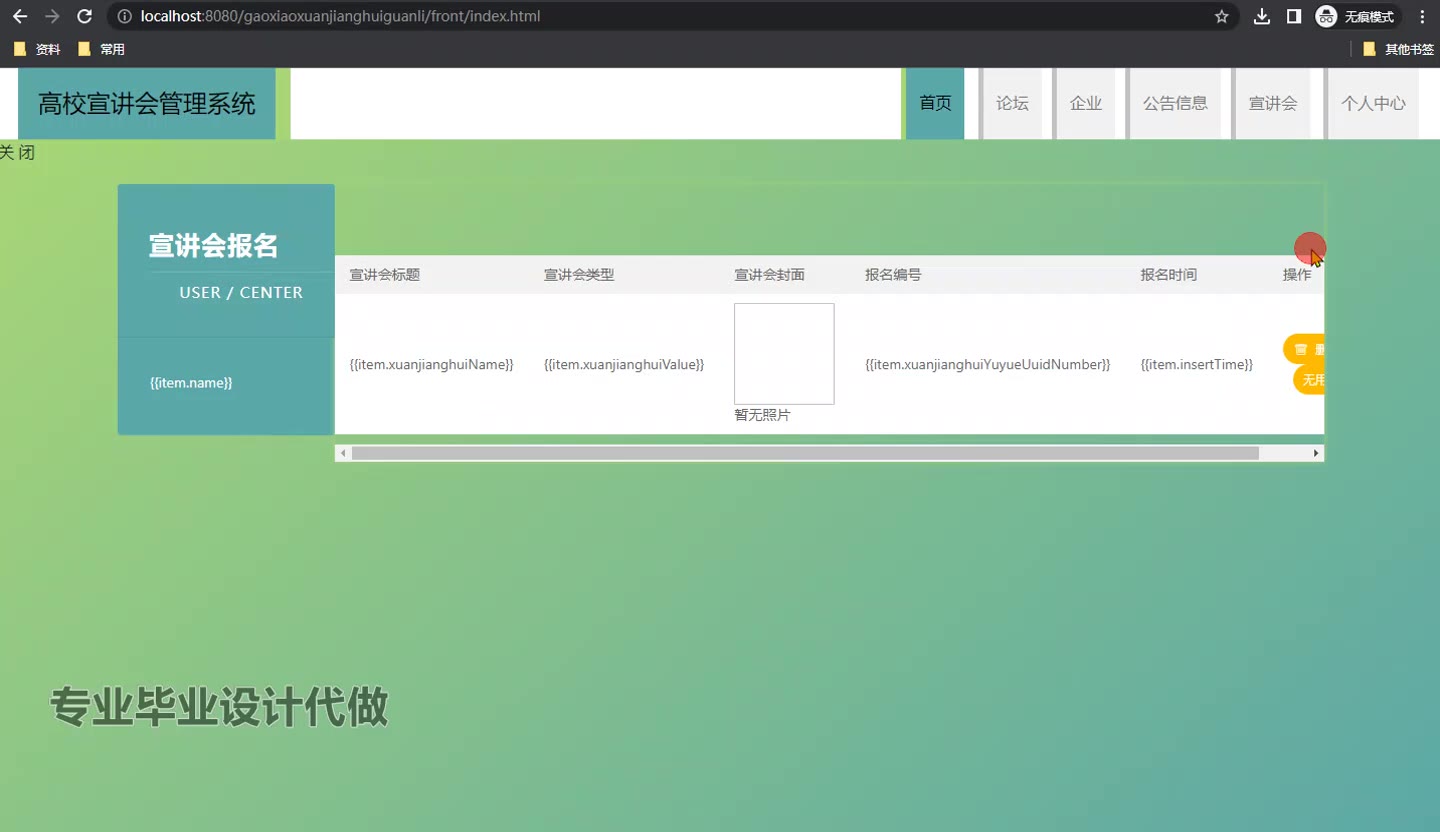1440x832 pixels.
Task: Open the 常用 bookmarks folder
Action: (x=101, y=49)
